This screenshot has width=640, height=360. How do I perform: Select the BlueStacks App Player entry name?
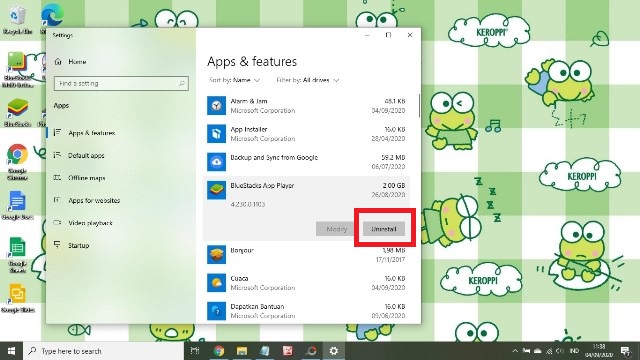point(262,186)
